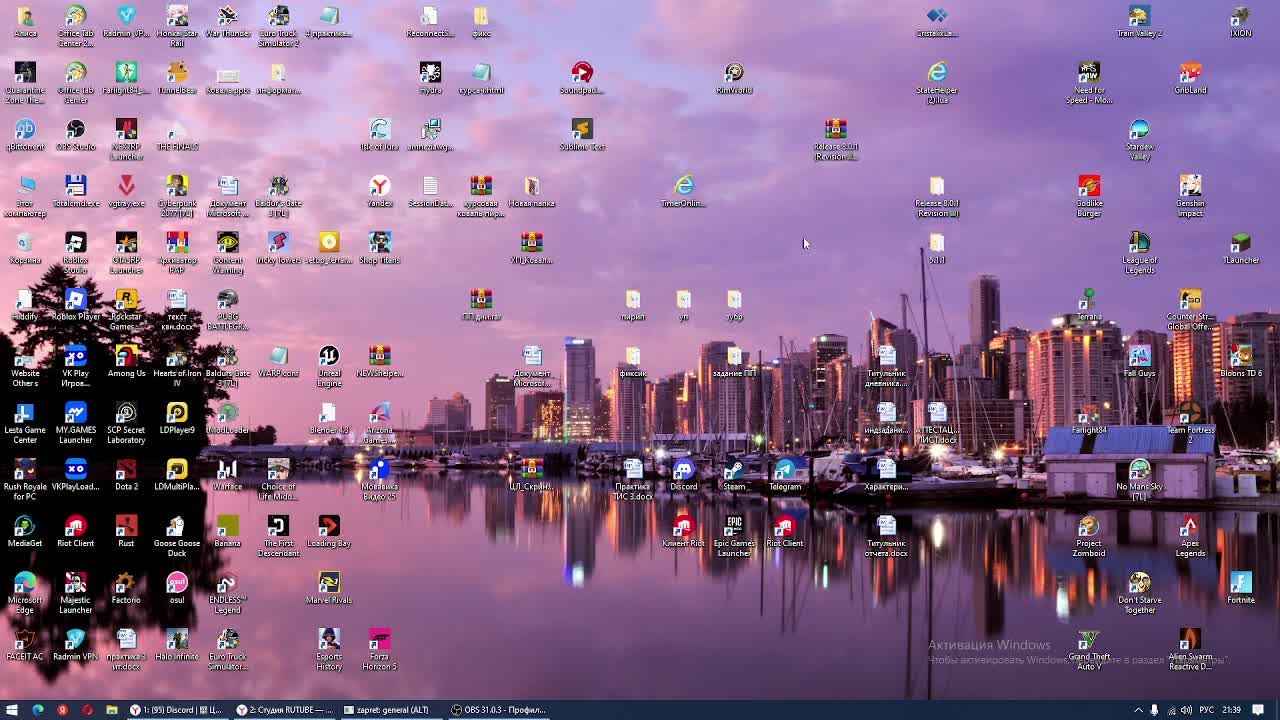Select the Don't Starve Together icon
Screen dimensions: 1280x720
pyautogui.click(x=1140, y=592)
